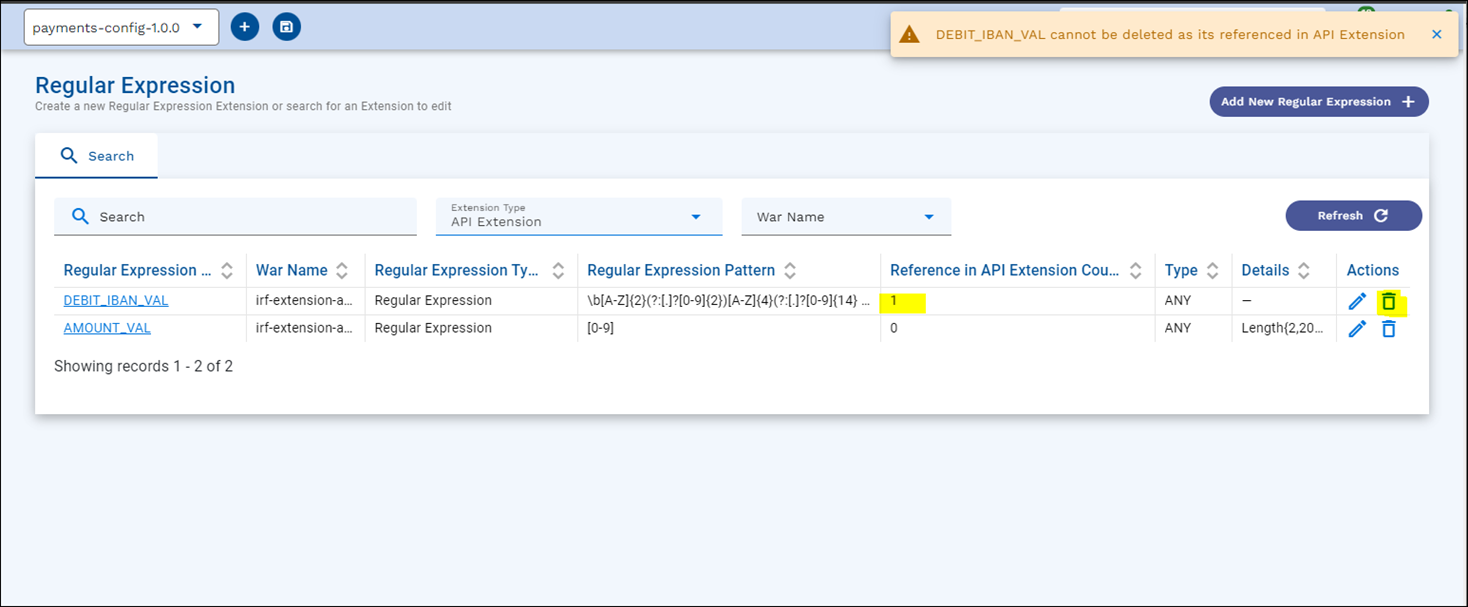
Task: Open the DEBIT_IBAN_VAL link
Action: (116, 301)
